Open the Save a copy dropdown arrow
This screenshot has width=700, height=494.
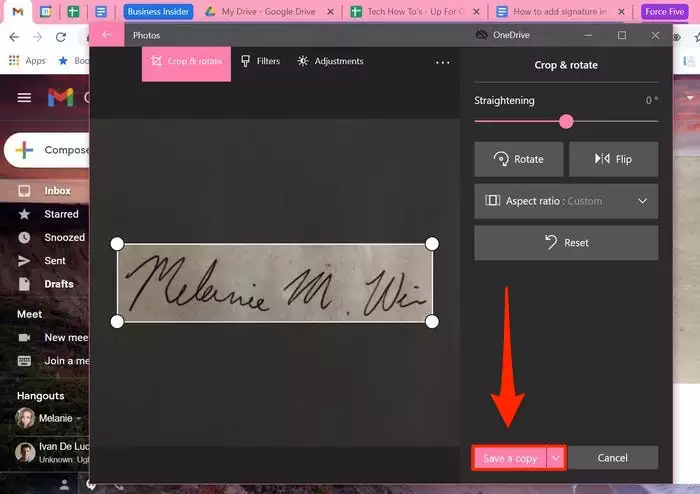coord(556,458)
